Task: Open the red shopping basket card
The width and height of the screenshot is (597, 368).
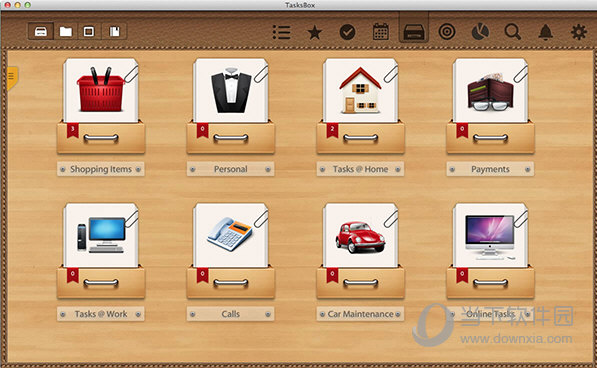Action: pos(101,91)
